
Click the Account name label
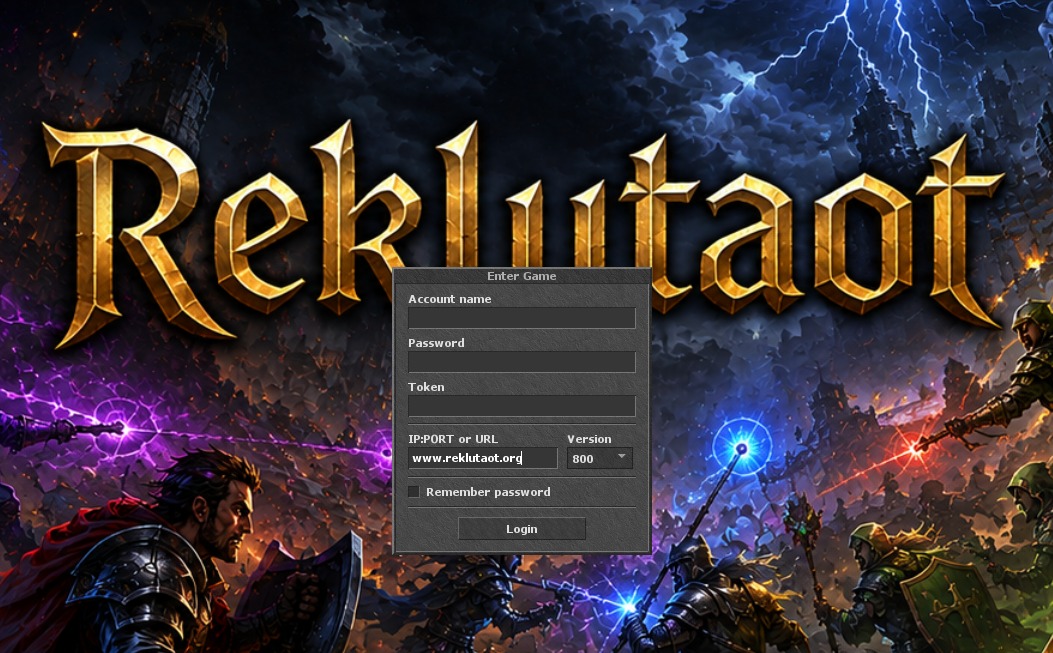[x=449, y=299]
